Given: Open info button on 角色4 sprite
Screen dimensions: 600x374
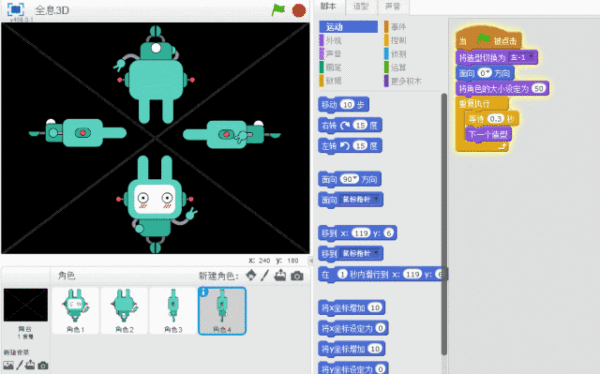Looking at the screenshot, I should [x=204, y=292].
